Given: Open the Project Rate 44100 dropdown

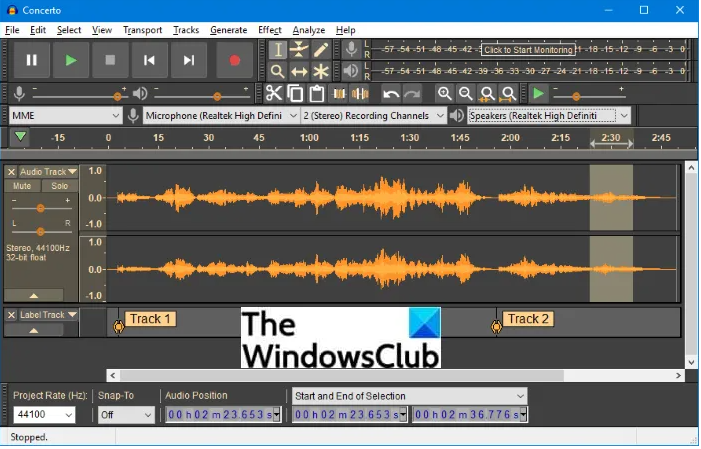Looking at the screenshot, I should 44,415.
